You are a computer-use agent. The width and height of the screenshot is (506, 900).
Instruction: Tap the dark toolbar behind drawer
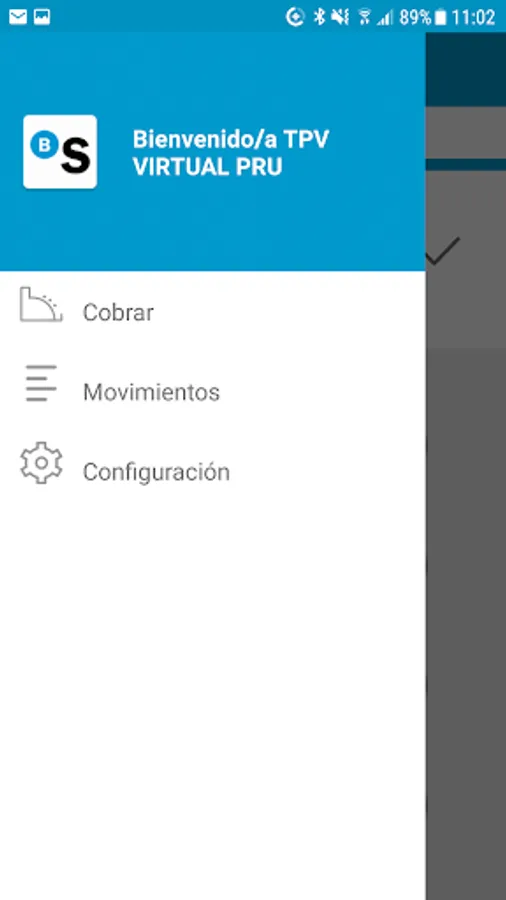466,69
